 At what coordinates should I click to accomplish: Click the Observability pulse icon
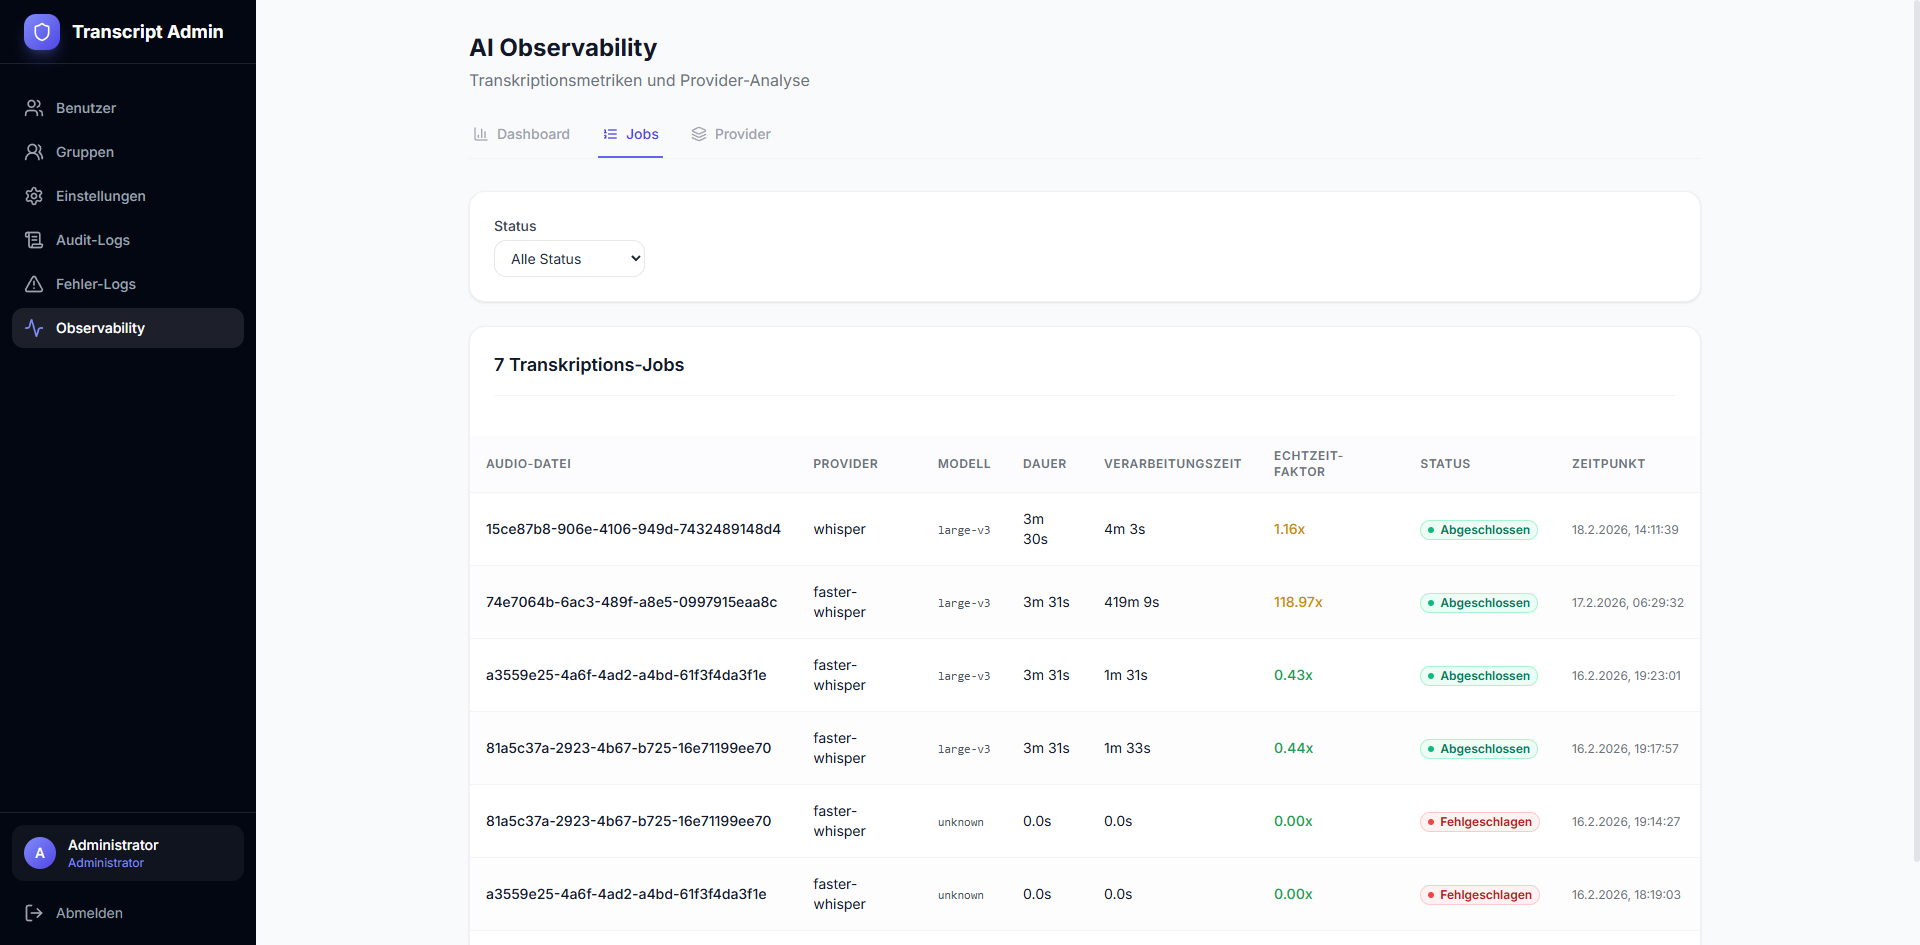(x=34, y=328)
